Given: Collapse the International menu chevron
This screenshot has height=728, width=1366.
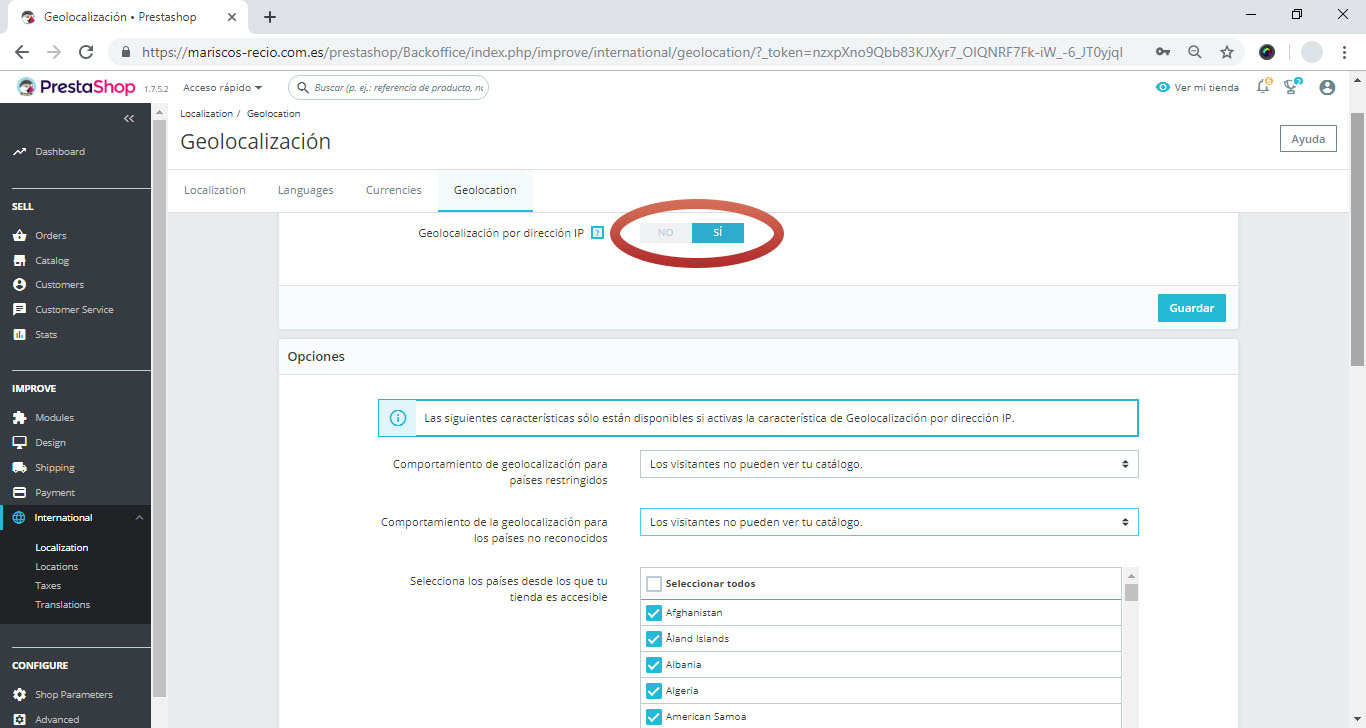Looking at the screenshot, I should coord(139,518).
